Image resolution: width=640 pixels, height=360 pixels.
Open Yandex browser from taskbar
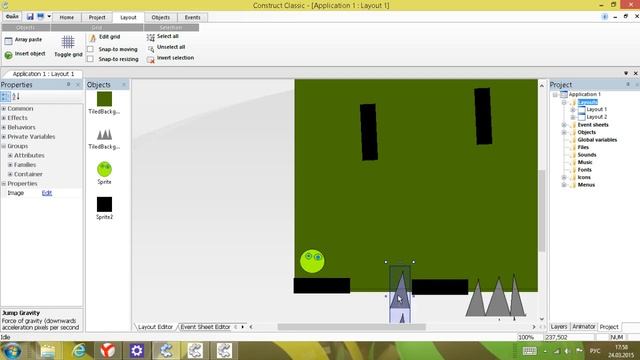click(x=107, y=351)
